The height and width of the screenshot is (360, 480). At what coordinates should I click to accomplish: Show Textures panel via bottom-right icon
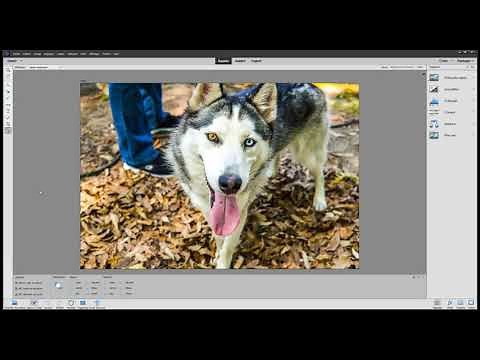(x=460, y=303)
